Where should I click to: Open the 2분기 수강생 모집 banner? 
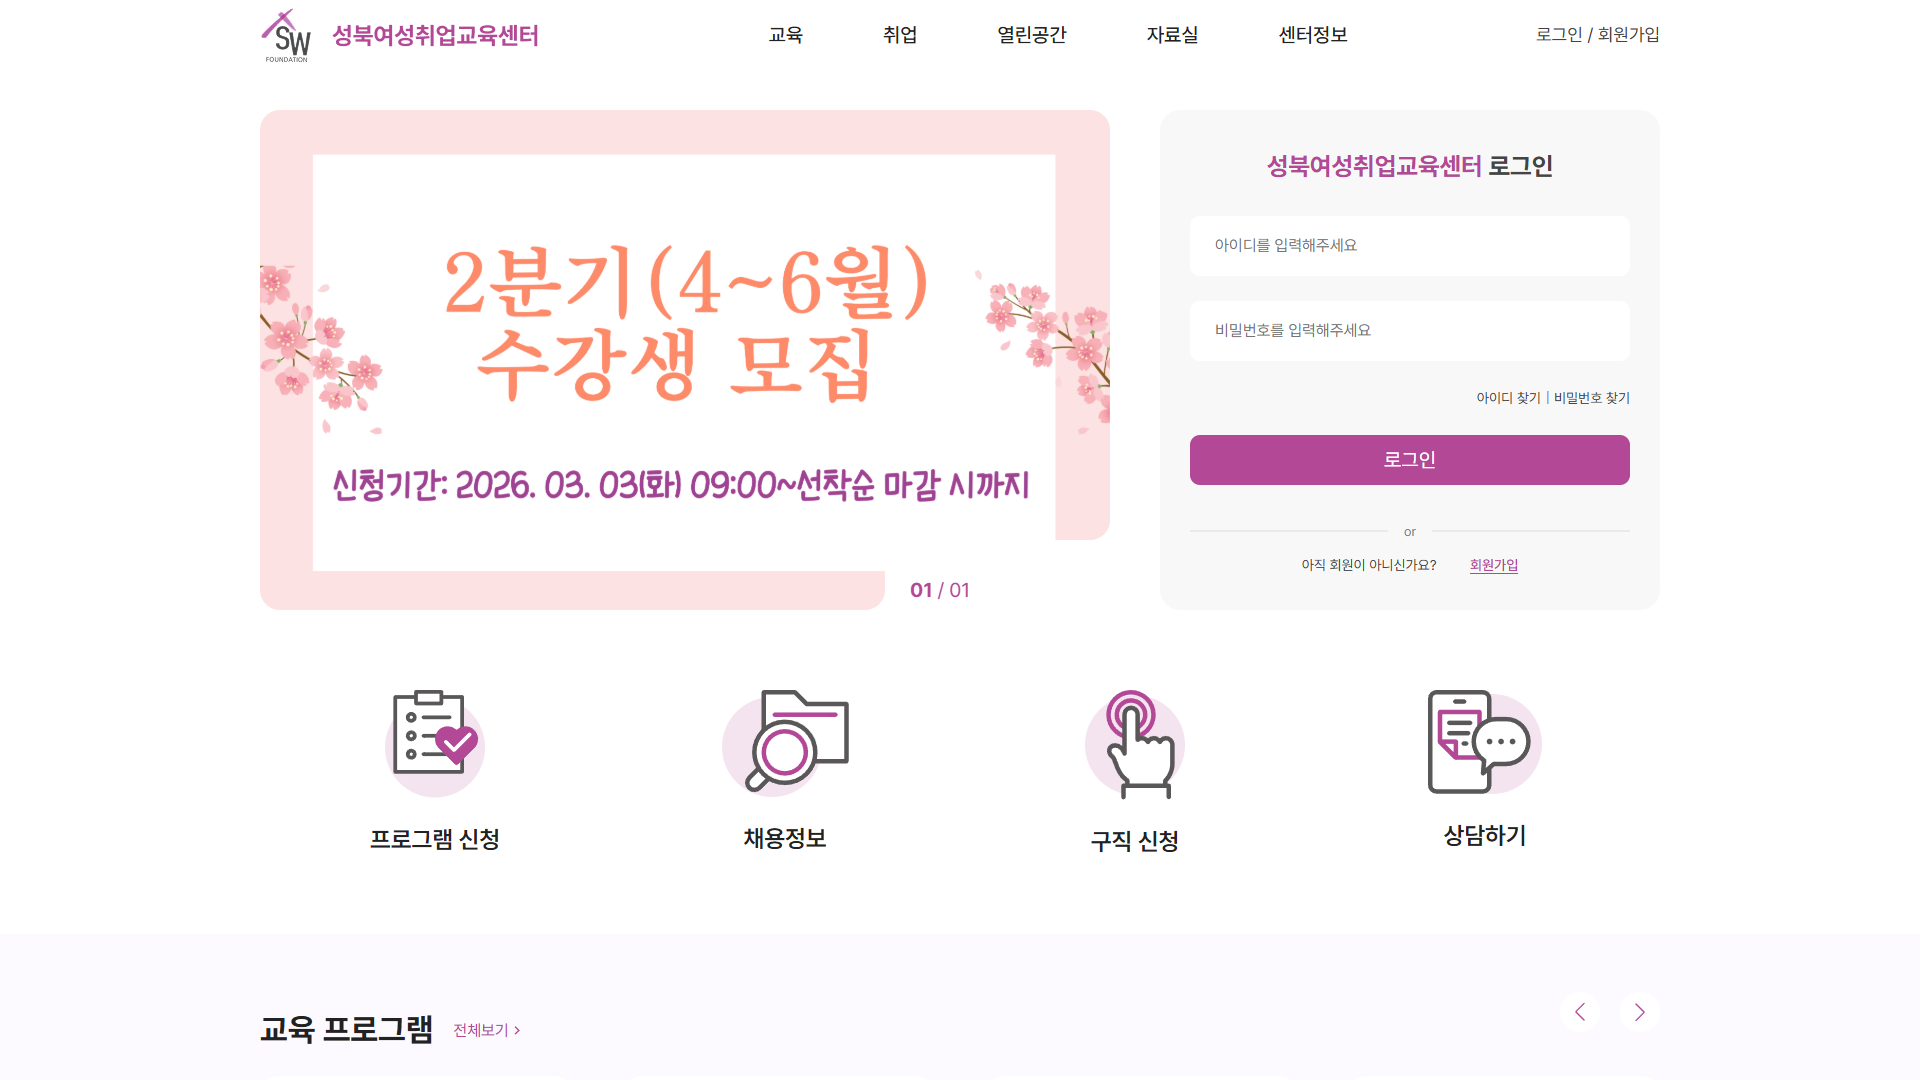pos(685,360)
